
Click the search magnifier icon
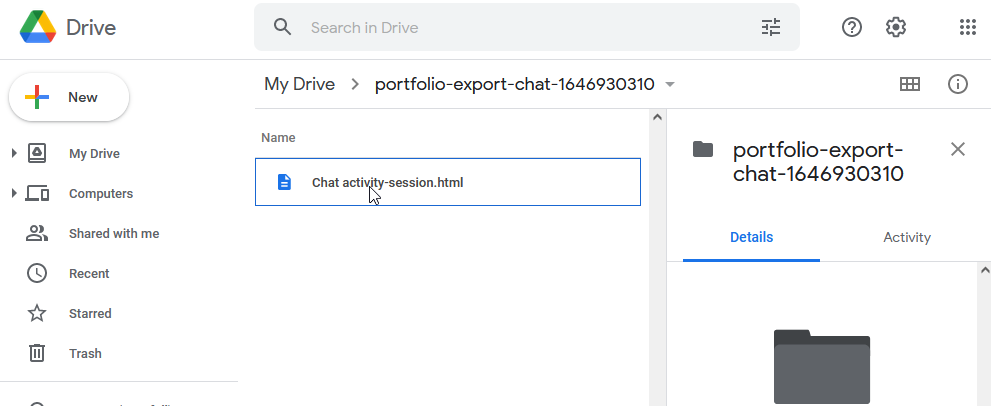click(x=283, y=27)
